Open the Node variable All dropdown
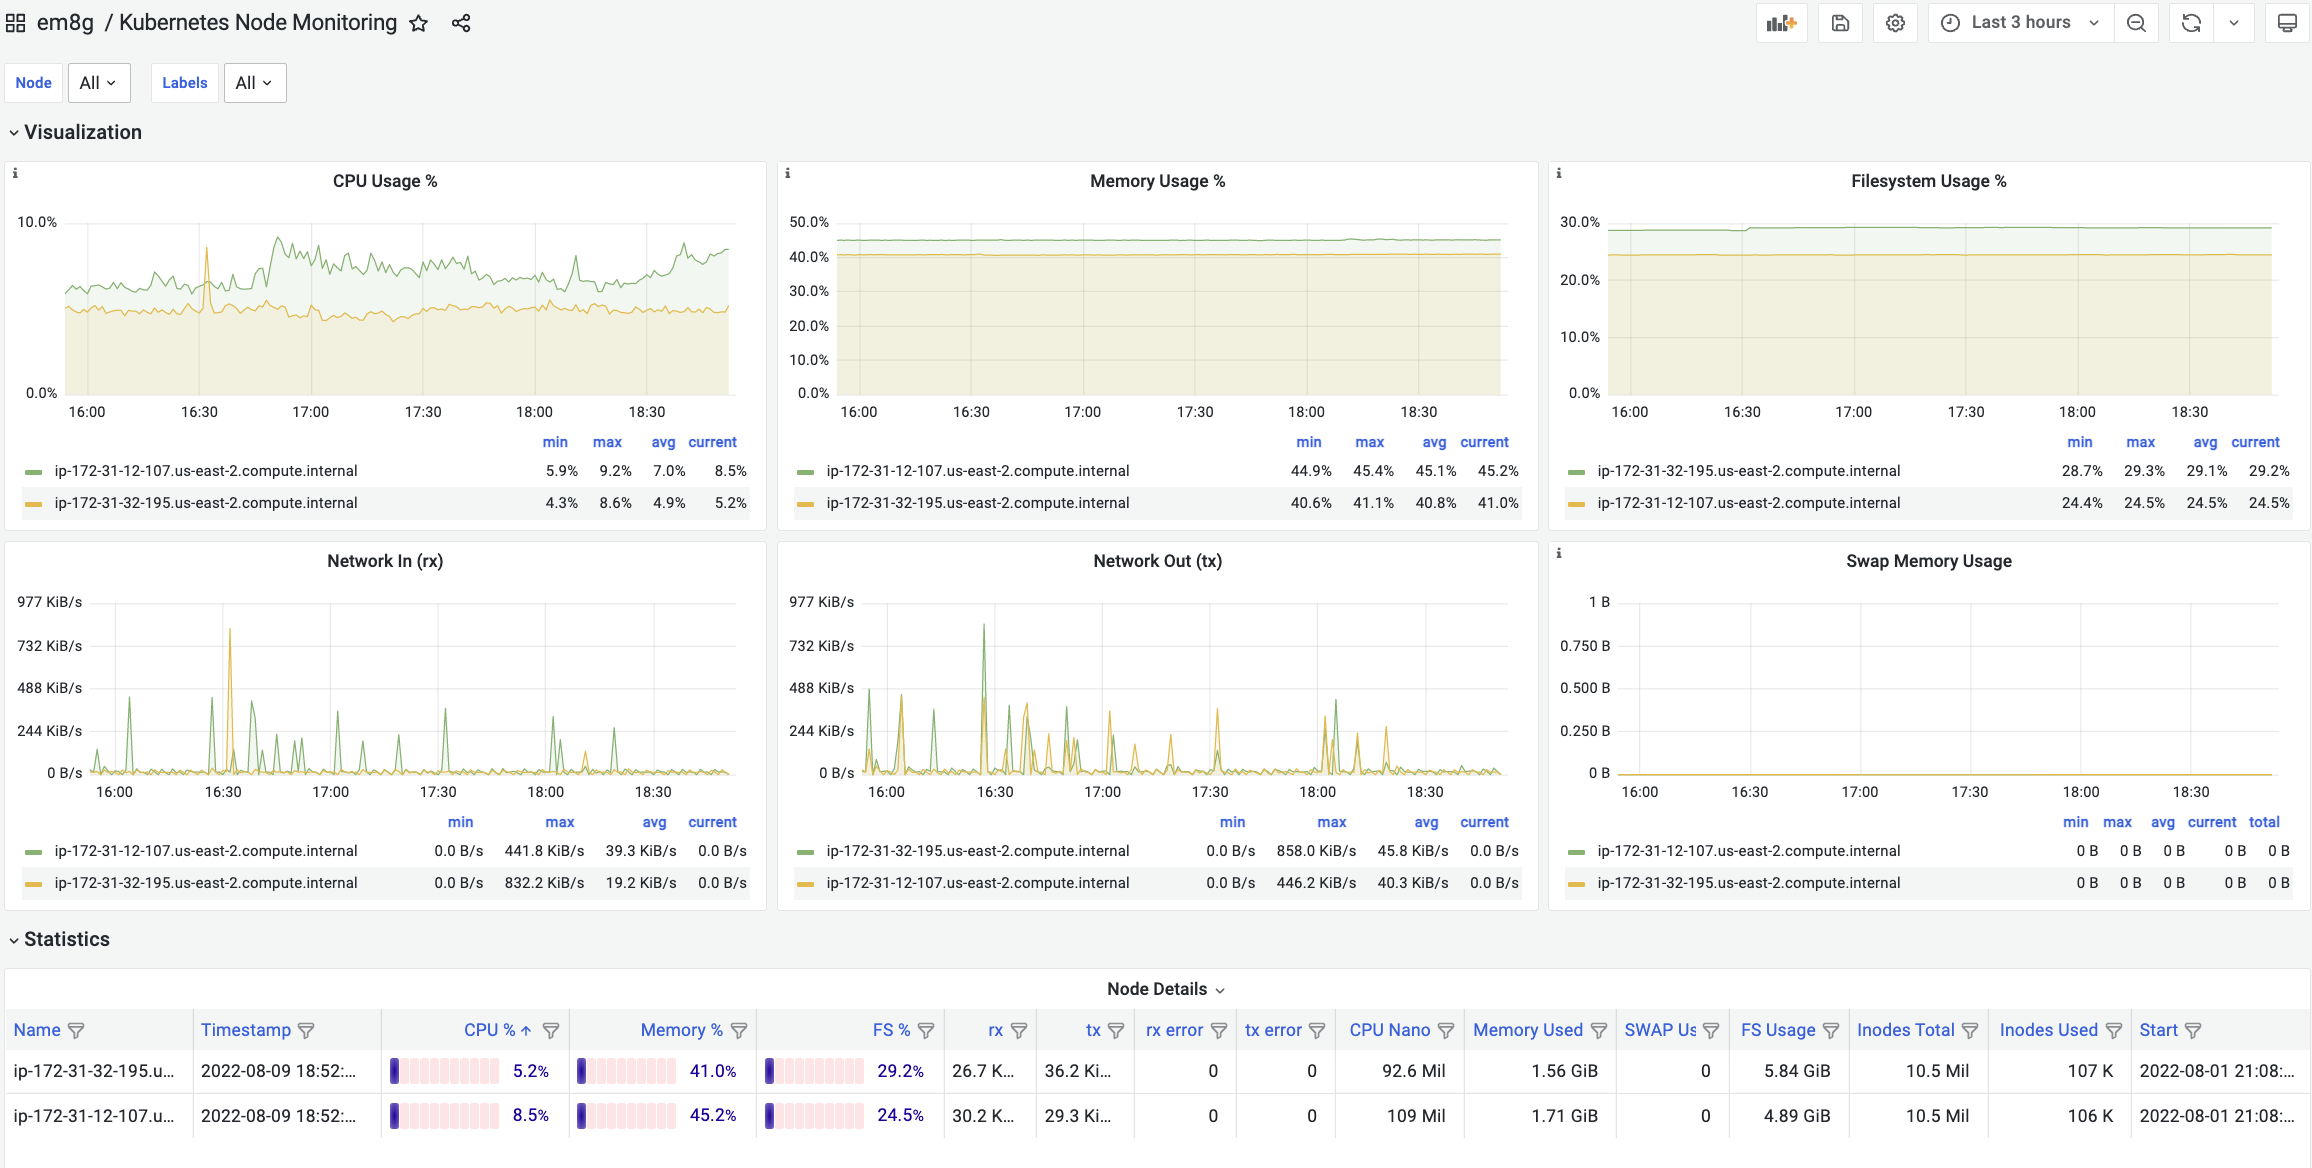The width and height of the screenshot is (2312, 1168). click(x=98, y=83)
